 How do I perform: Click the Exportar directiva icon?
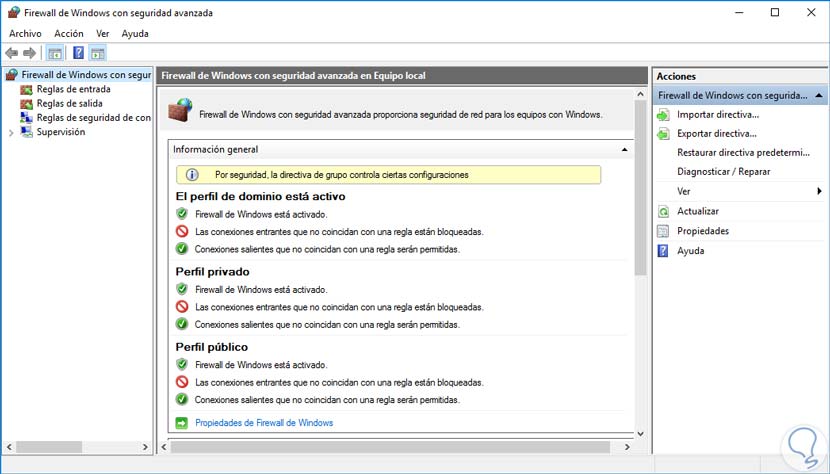663,133
